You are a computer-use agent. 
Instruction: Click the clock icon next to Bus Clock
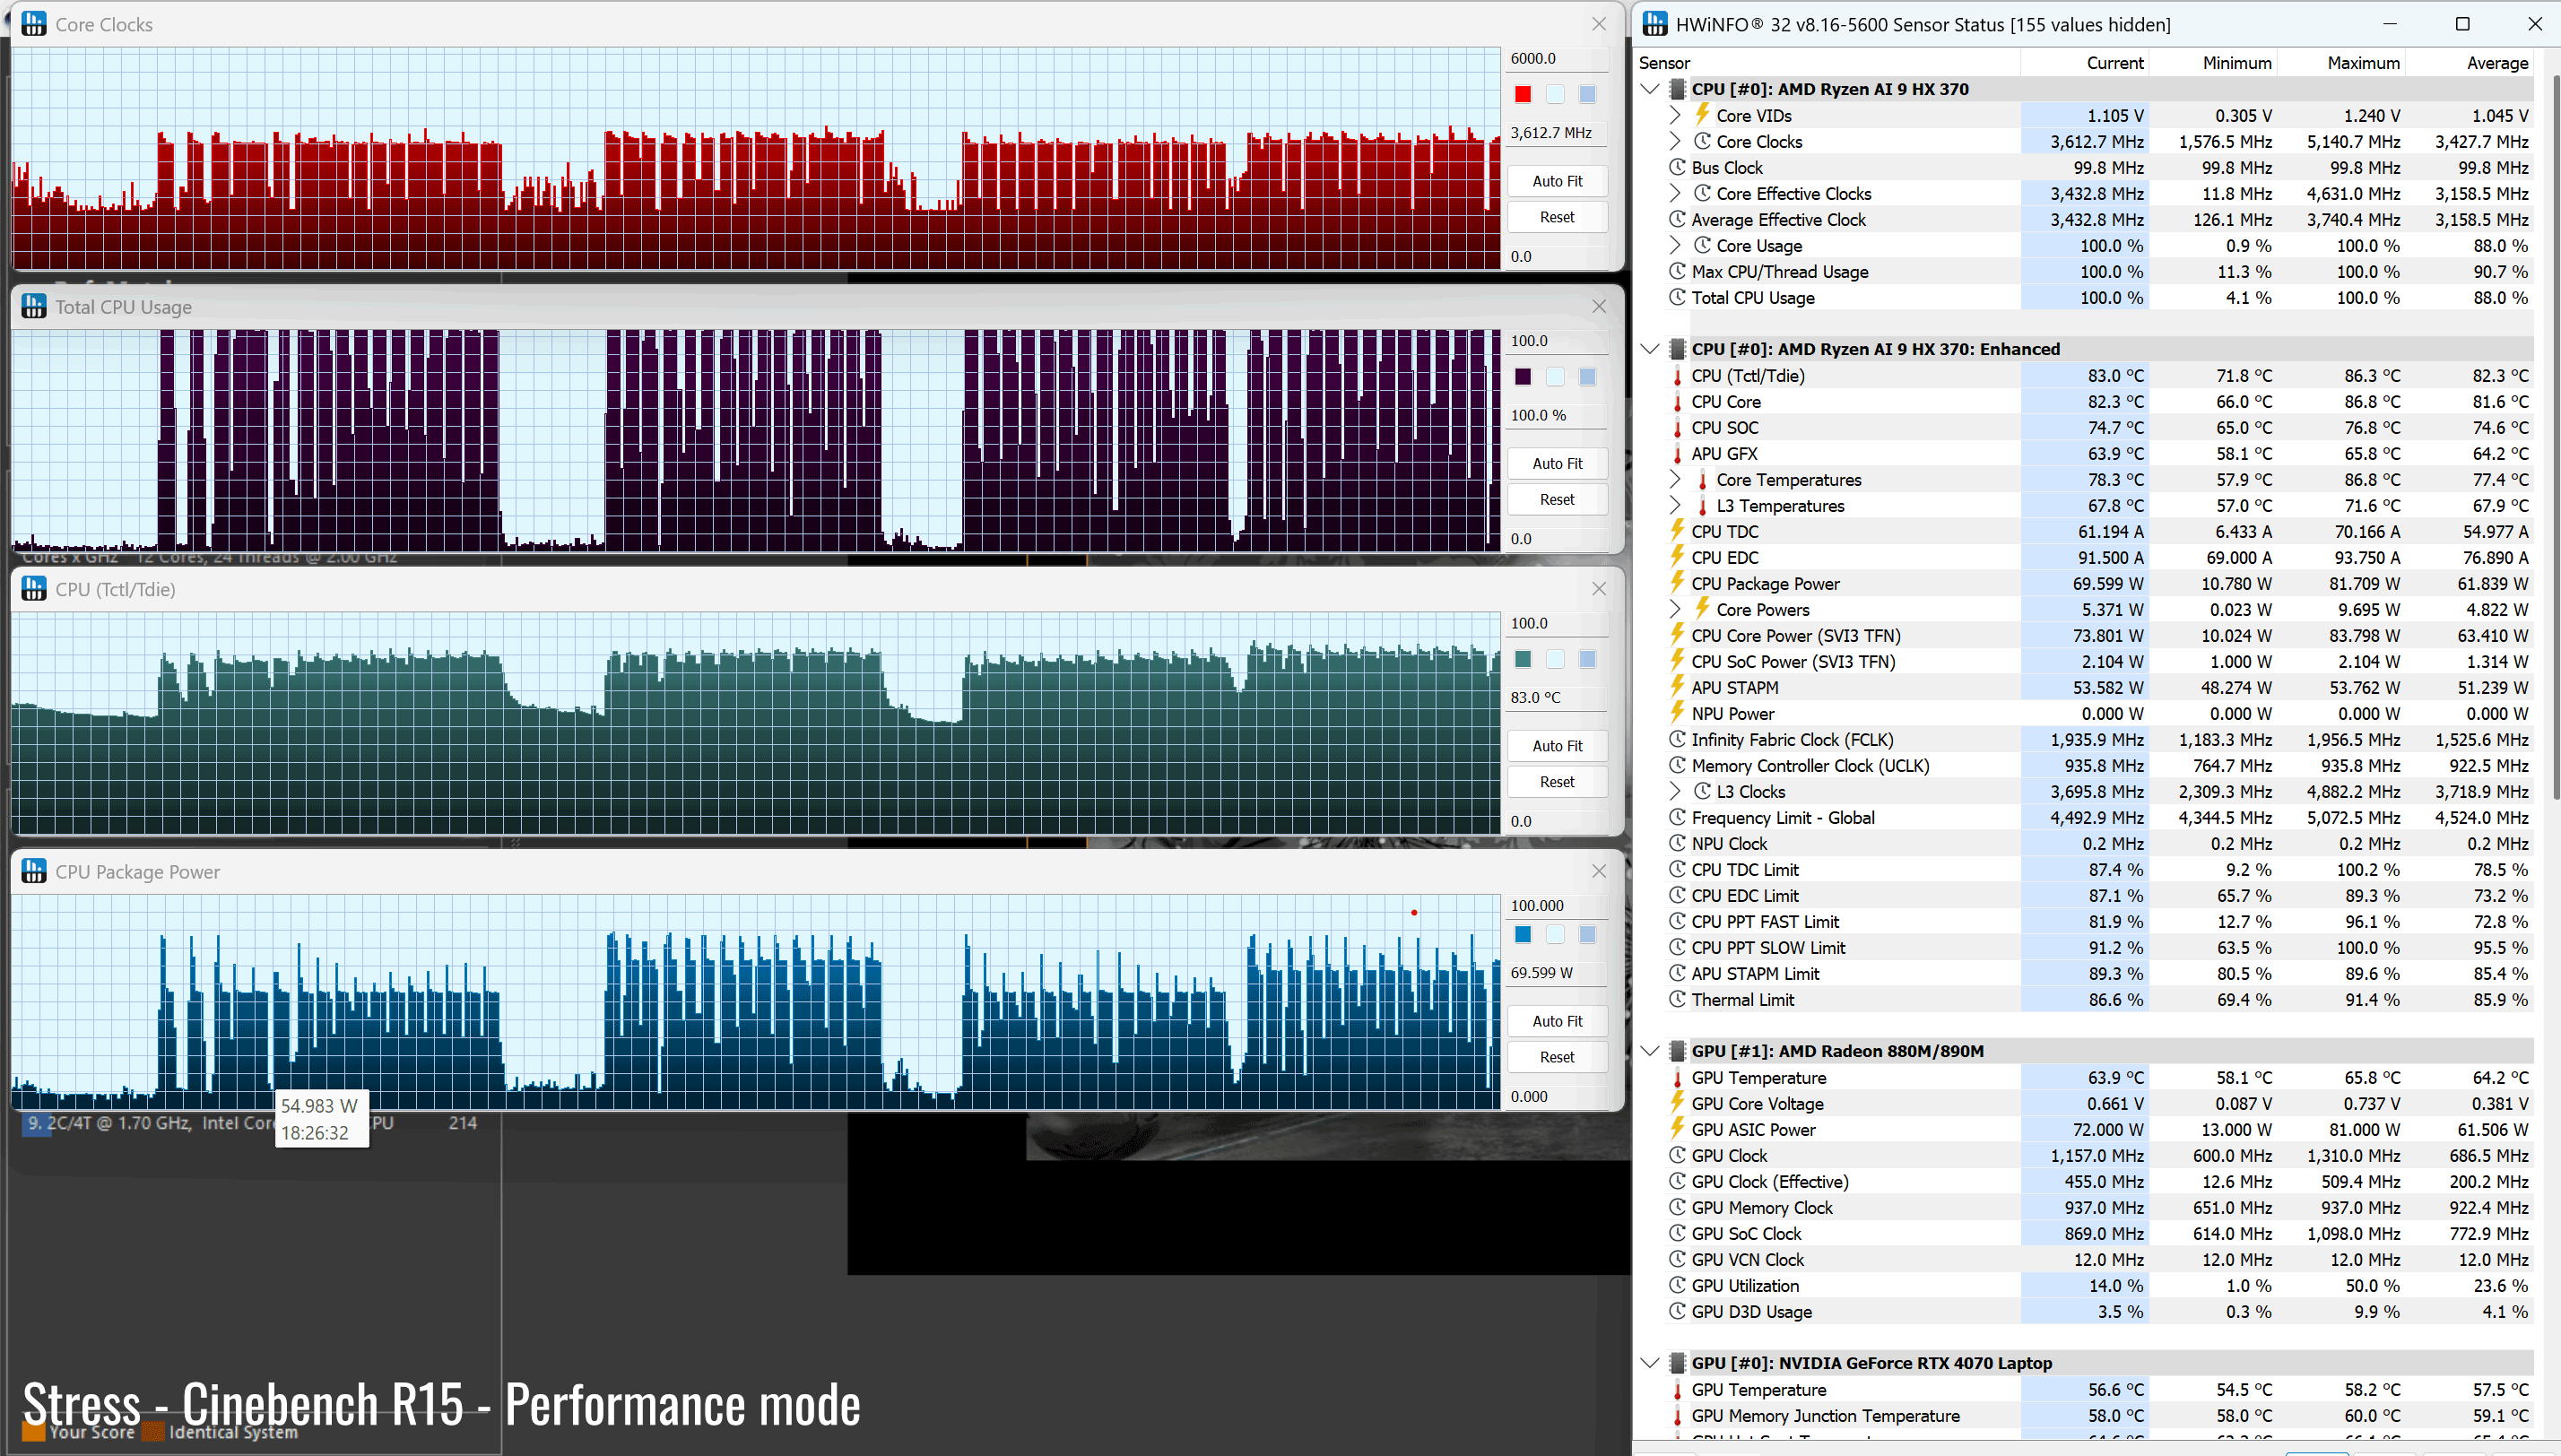[x=1677, y=167]
